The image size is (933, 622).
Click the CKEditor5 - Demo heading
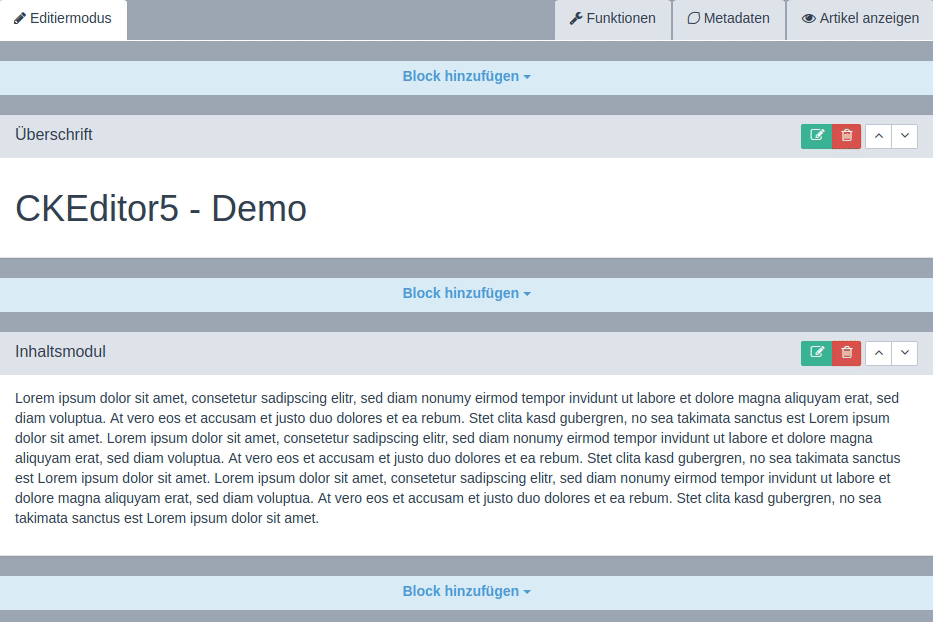tap(161, 209)
